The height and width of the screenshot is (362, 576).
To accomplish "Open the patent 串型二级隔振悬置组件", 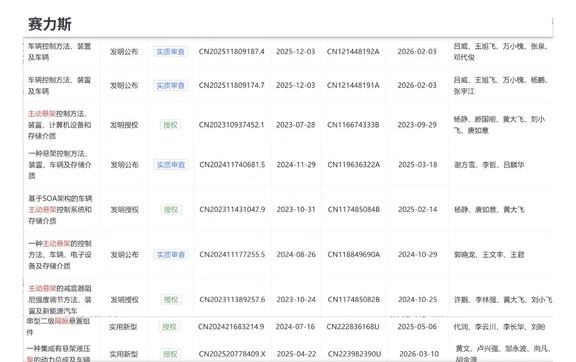I will pos(58,326).
